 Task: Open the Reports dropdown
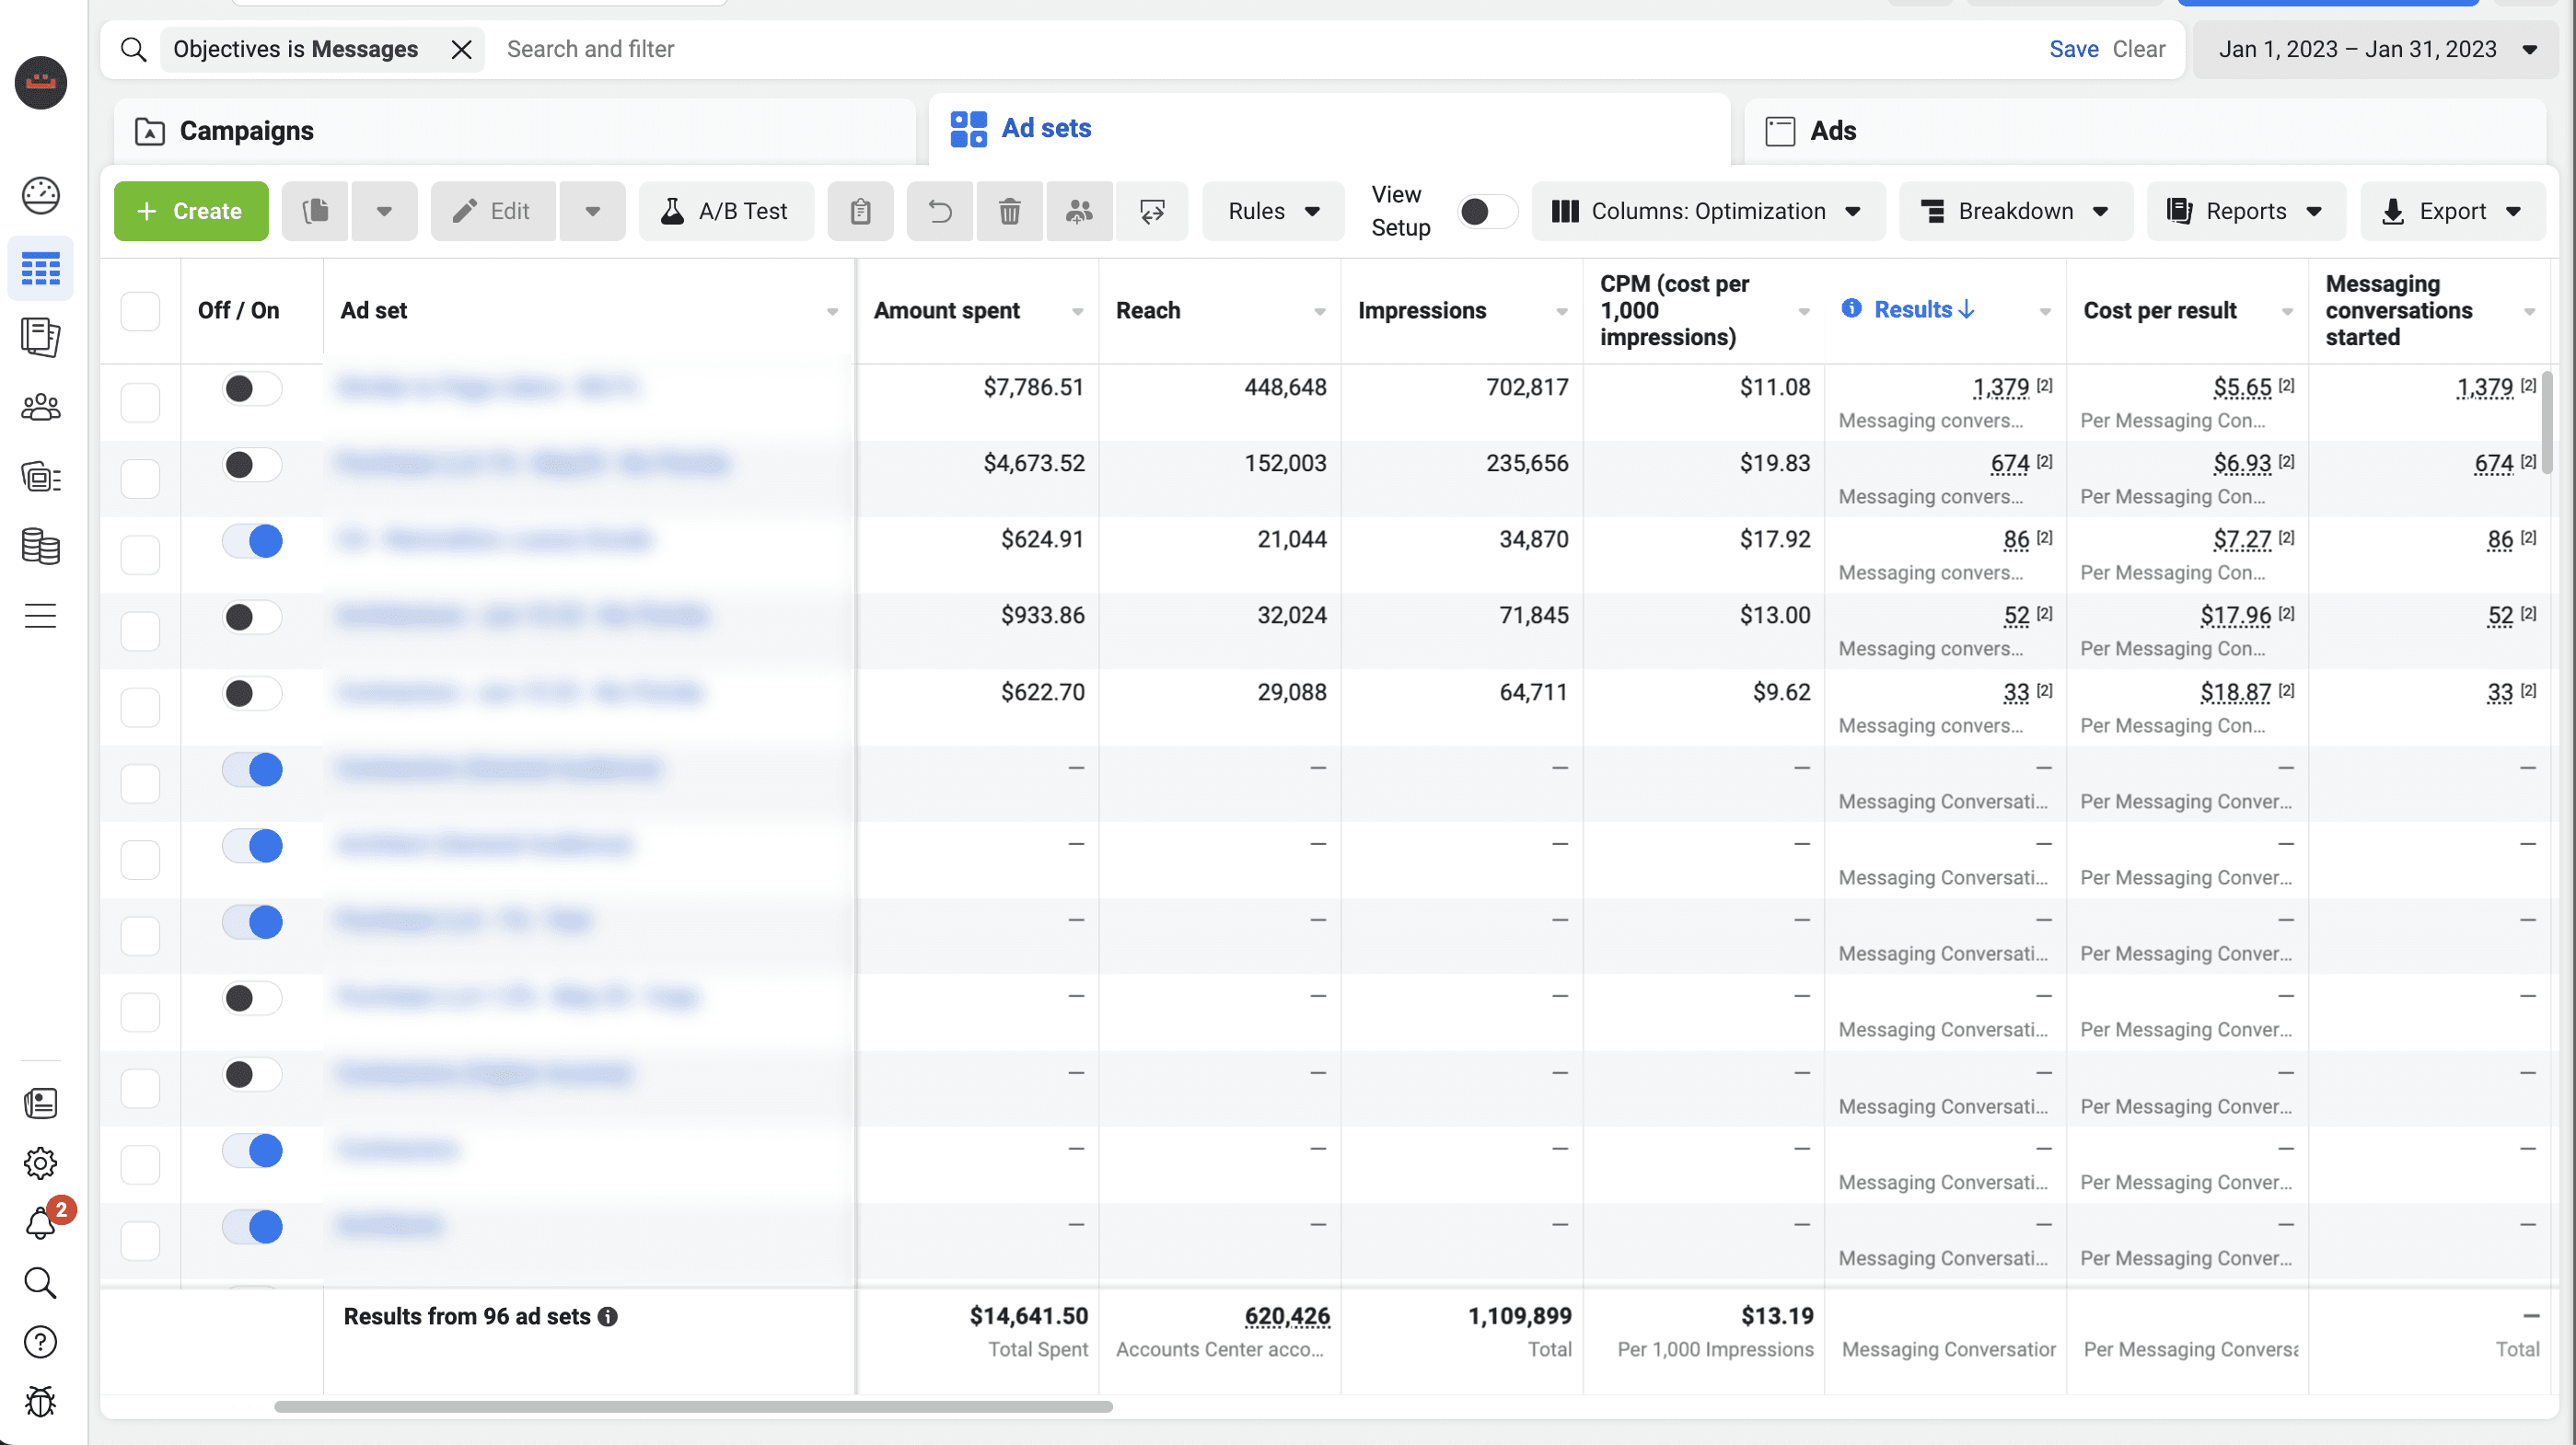click(2245, 211)
